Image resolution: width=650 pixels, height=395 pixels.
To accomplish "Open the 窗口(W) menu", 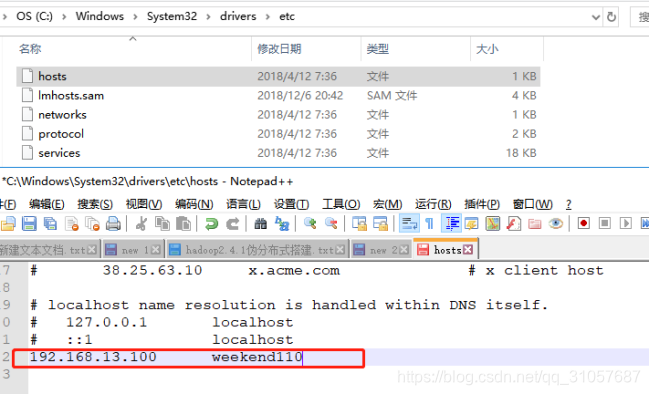I will [x=533, y=204].
